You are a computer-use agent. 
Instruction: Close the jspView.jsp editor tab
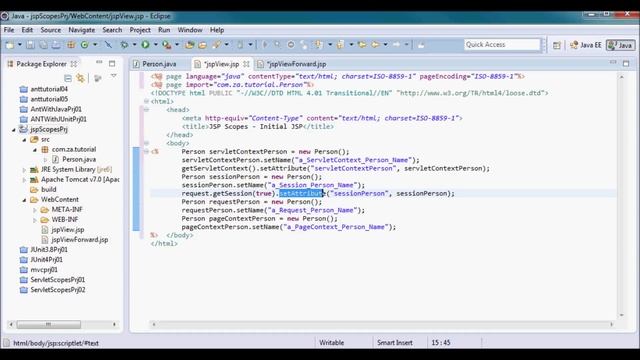pos(246,64)
